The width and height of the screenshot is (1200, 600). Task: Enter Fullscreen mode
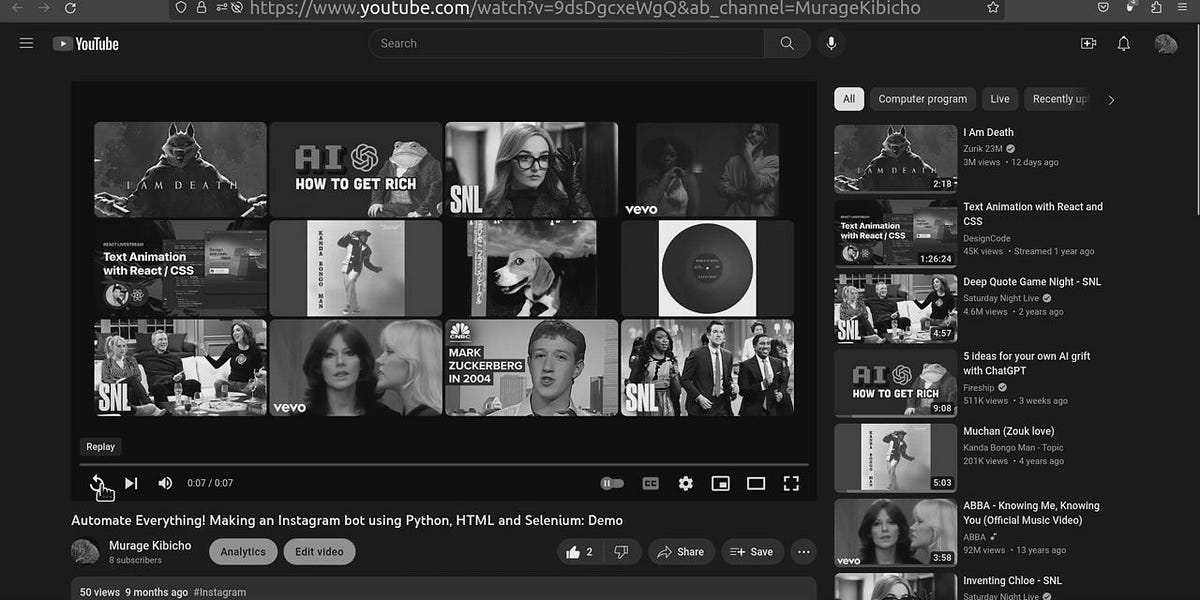point(790,483)
